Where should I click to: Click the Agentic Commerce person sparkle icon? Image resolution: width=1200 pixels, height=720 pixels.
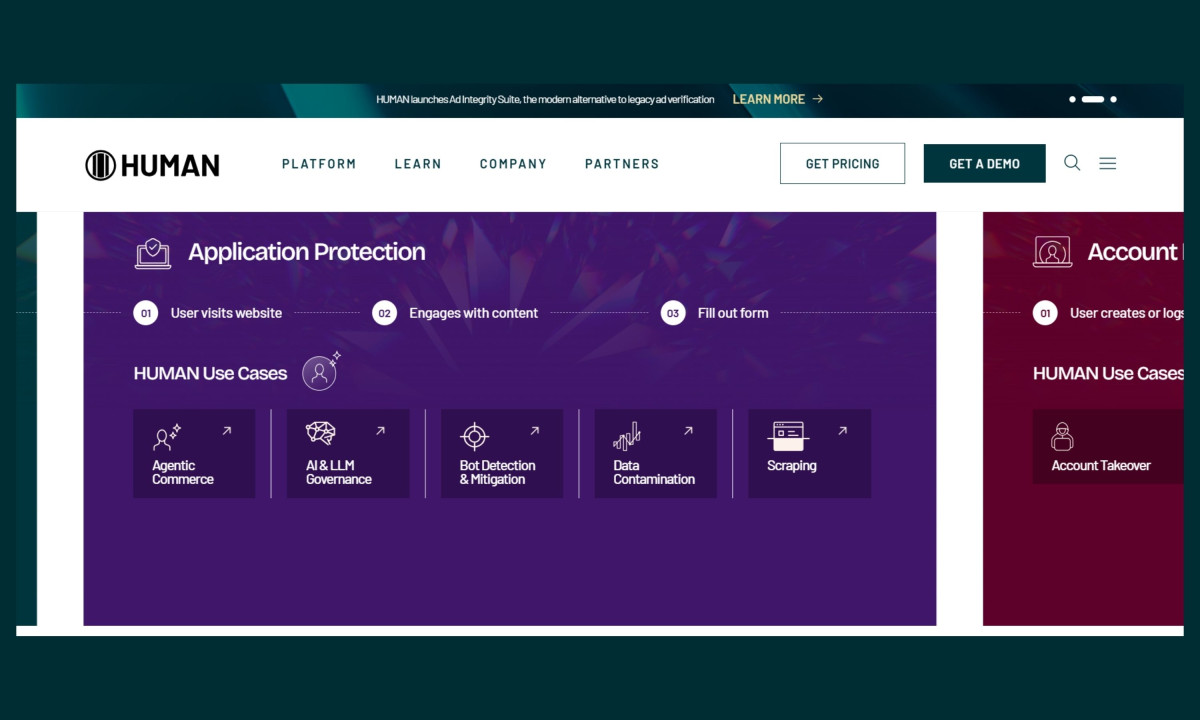(166, 437)
